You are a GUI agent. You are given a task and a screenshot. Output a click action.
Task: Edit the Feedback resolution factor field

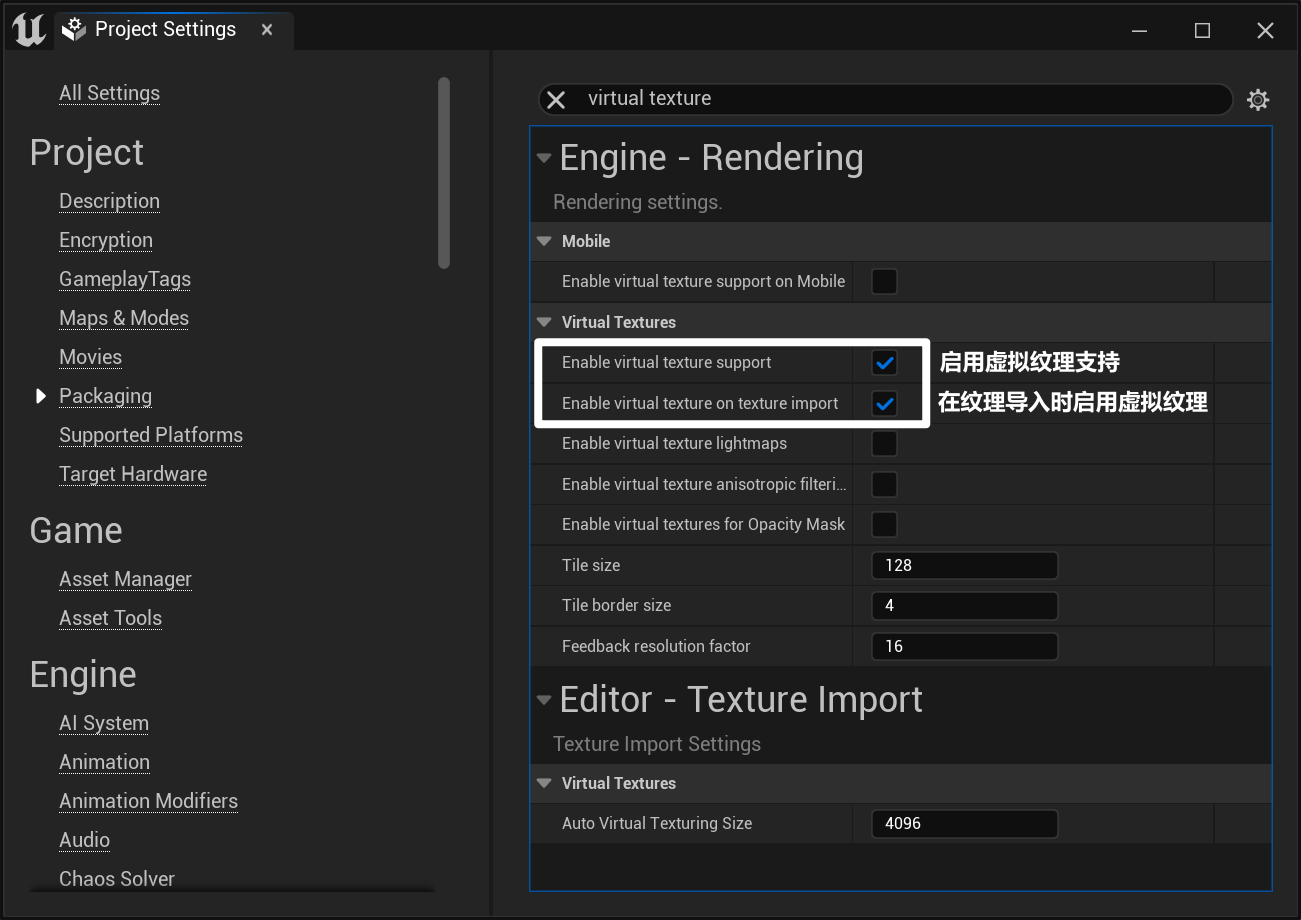(964, 646)
